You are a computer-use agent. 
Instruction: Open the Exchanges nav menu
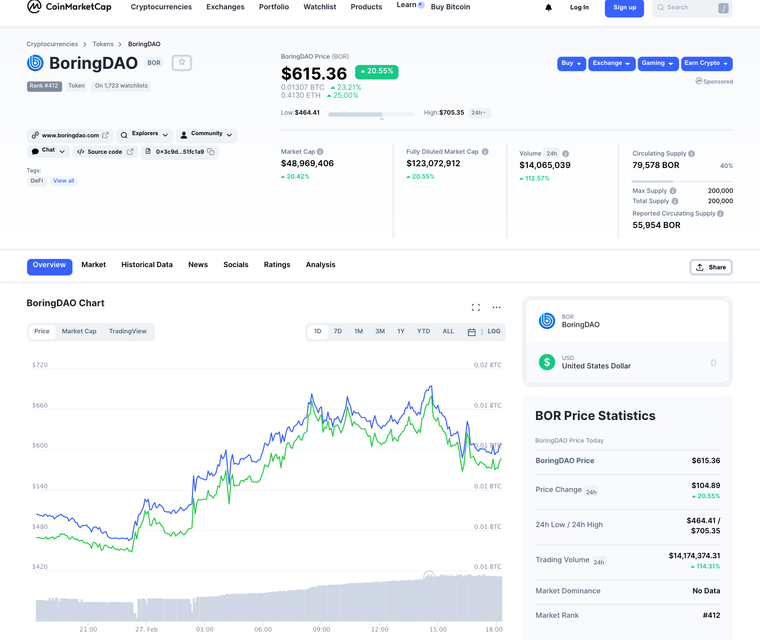point(225,7)
